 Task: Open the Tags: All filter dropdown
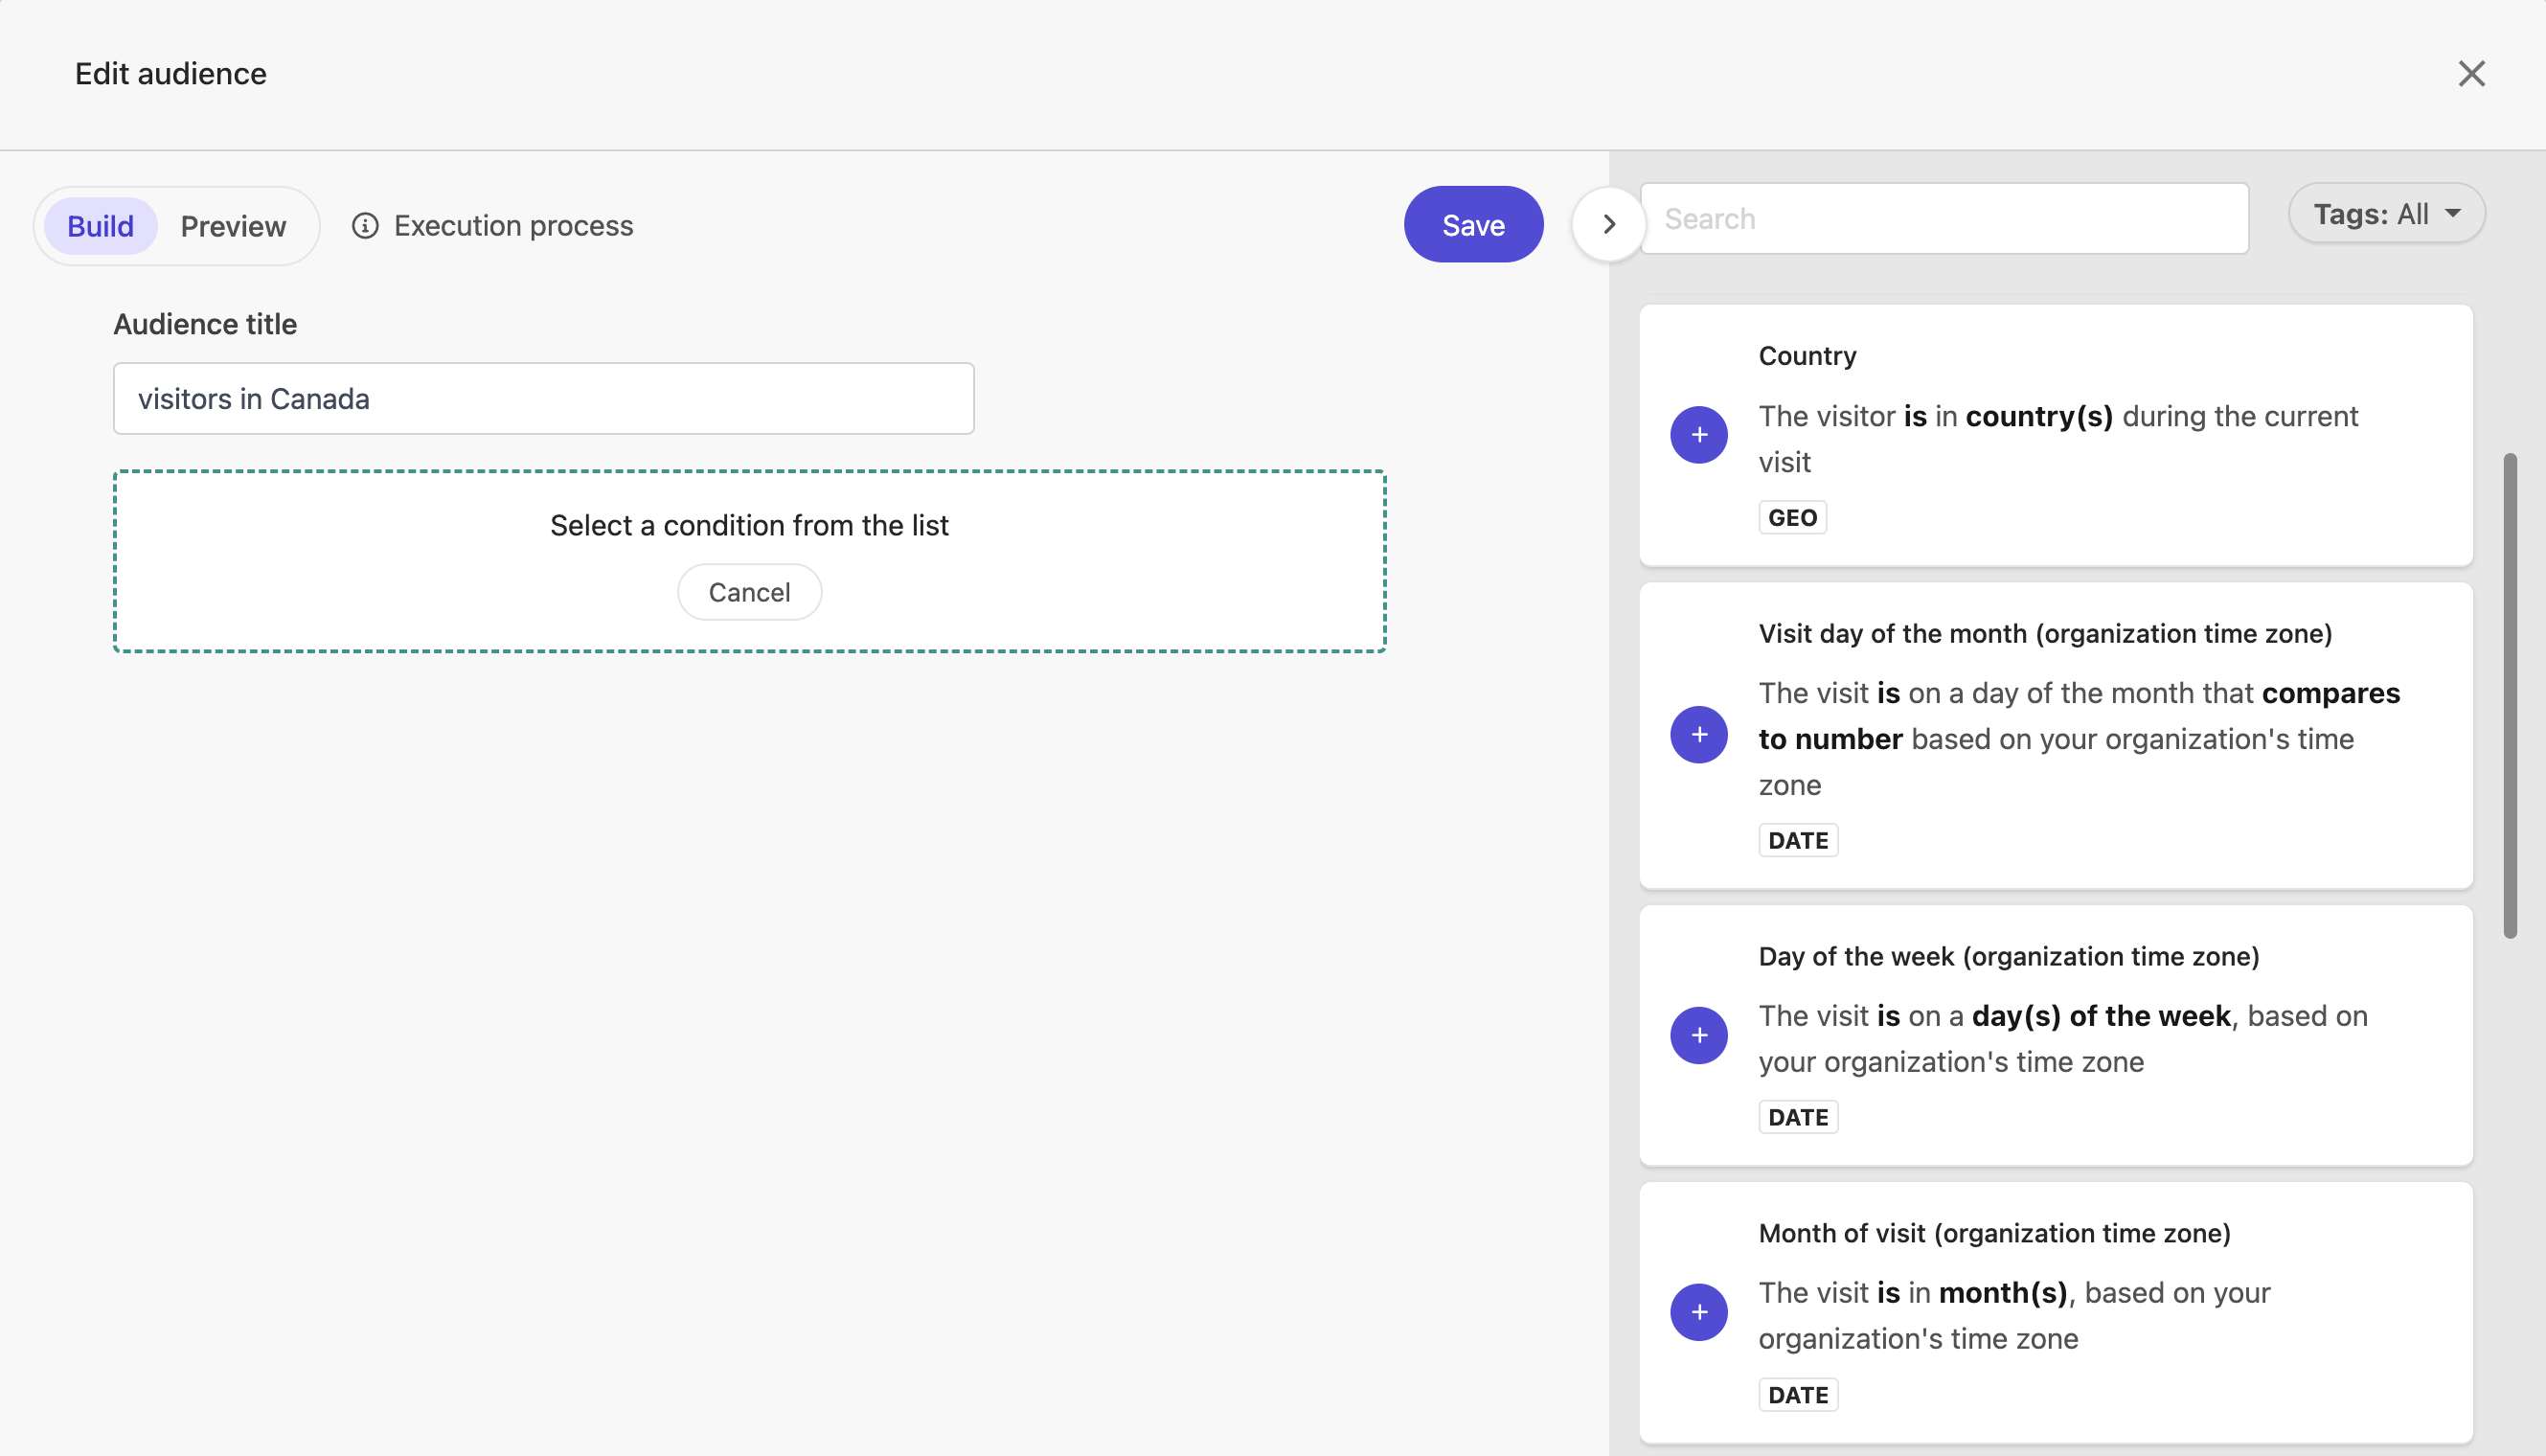[2386, 213]
